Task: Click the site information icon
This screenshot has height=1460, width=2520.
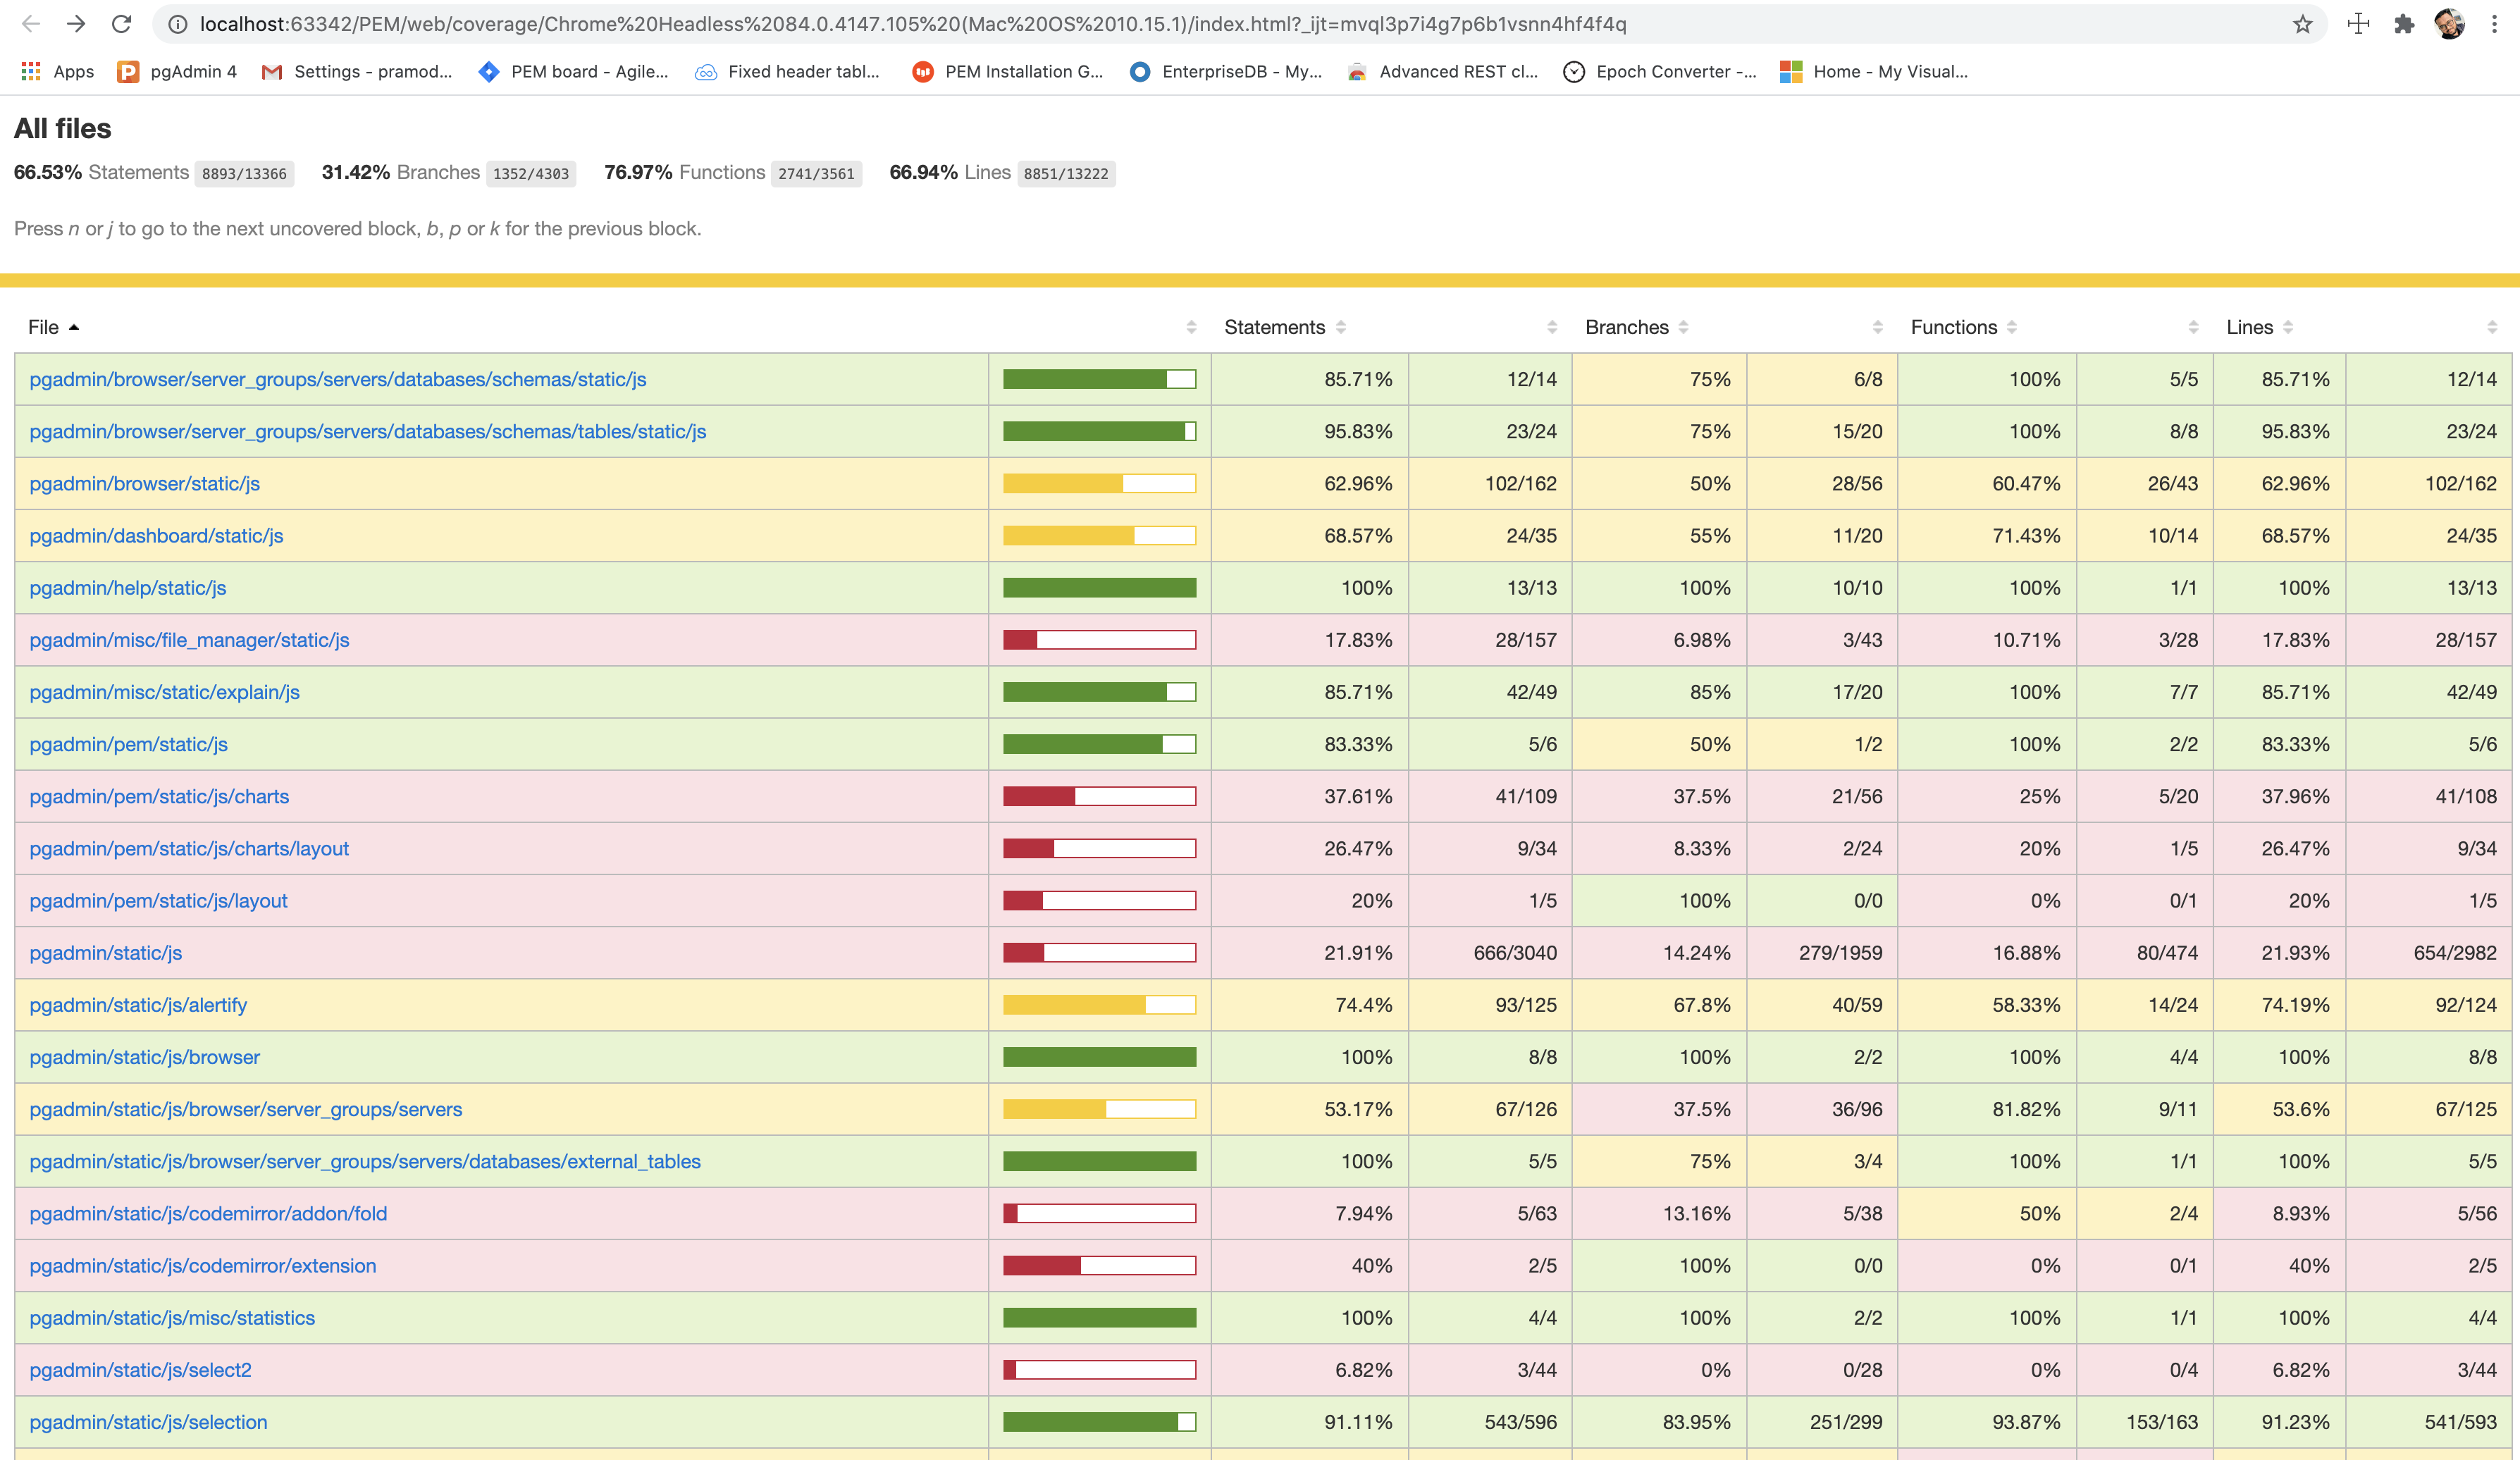Action: [x=177, y=24]
